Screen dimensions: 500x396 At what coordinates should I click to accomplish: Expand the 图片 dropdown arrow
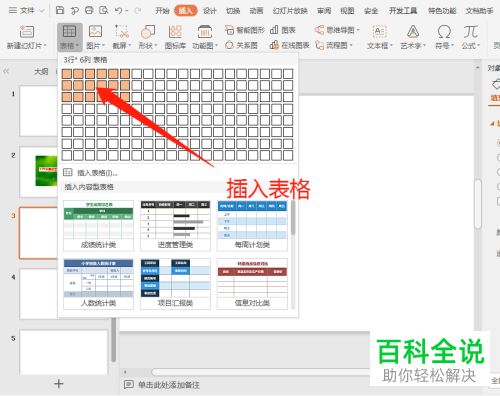pyautogui.click(x=103, y=45)
